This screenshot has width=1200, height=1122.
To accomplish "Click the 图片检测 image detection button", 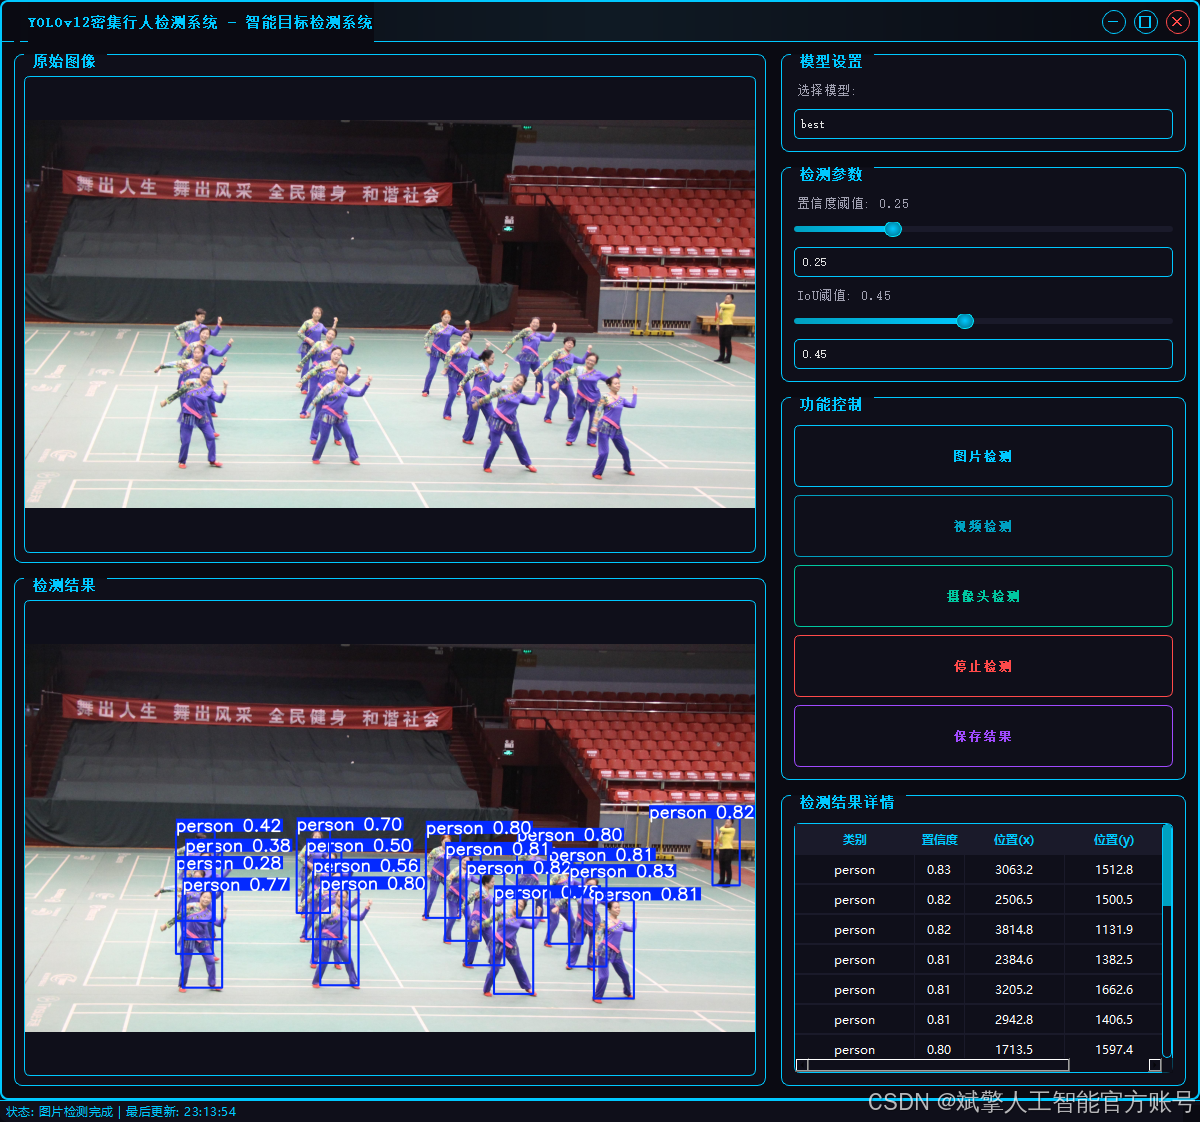I will (983, 456).
